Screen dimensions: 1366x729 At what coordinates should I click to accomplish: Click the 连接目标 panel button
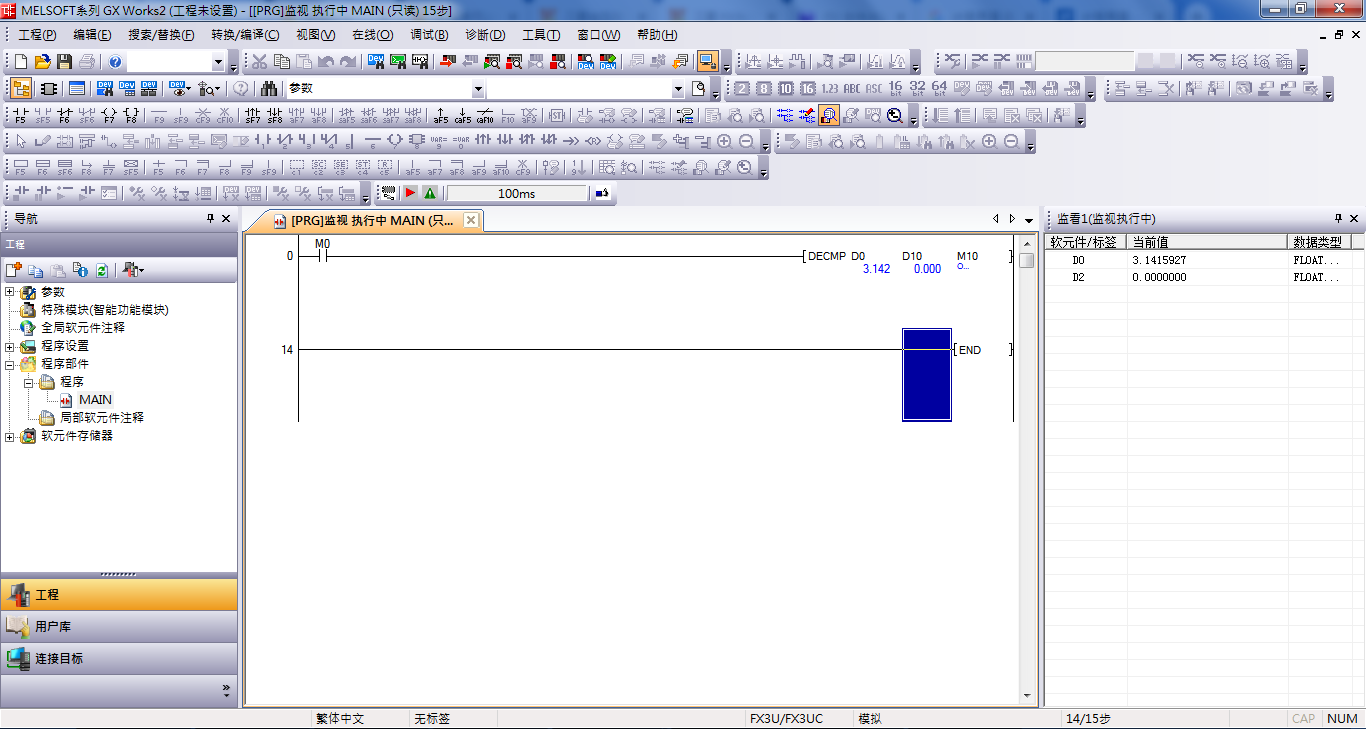click(x=119, y=659)
